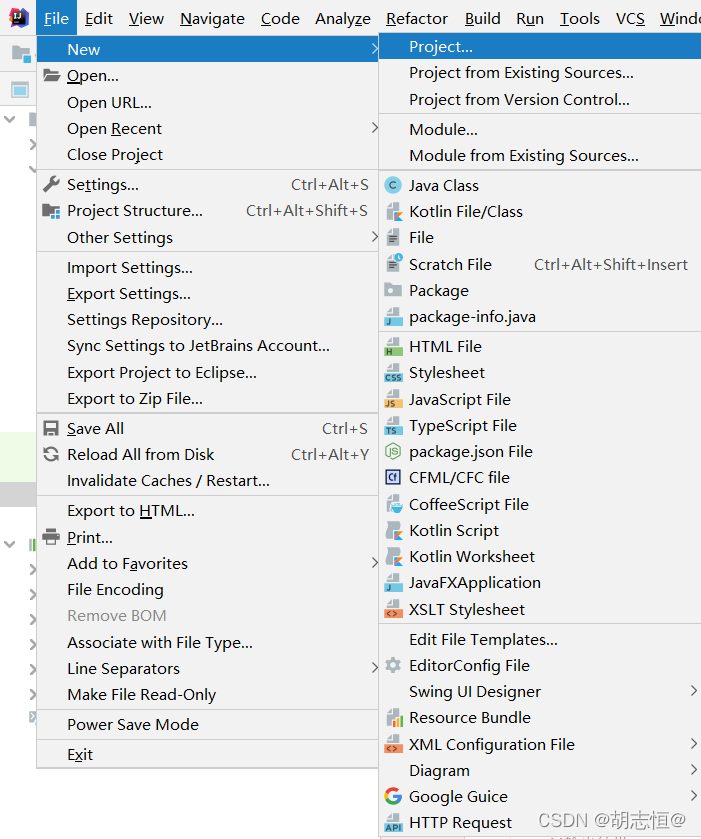
Task: Click the package.json File icon
Action: click(x=393, y=452)
